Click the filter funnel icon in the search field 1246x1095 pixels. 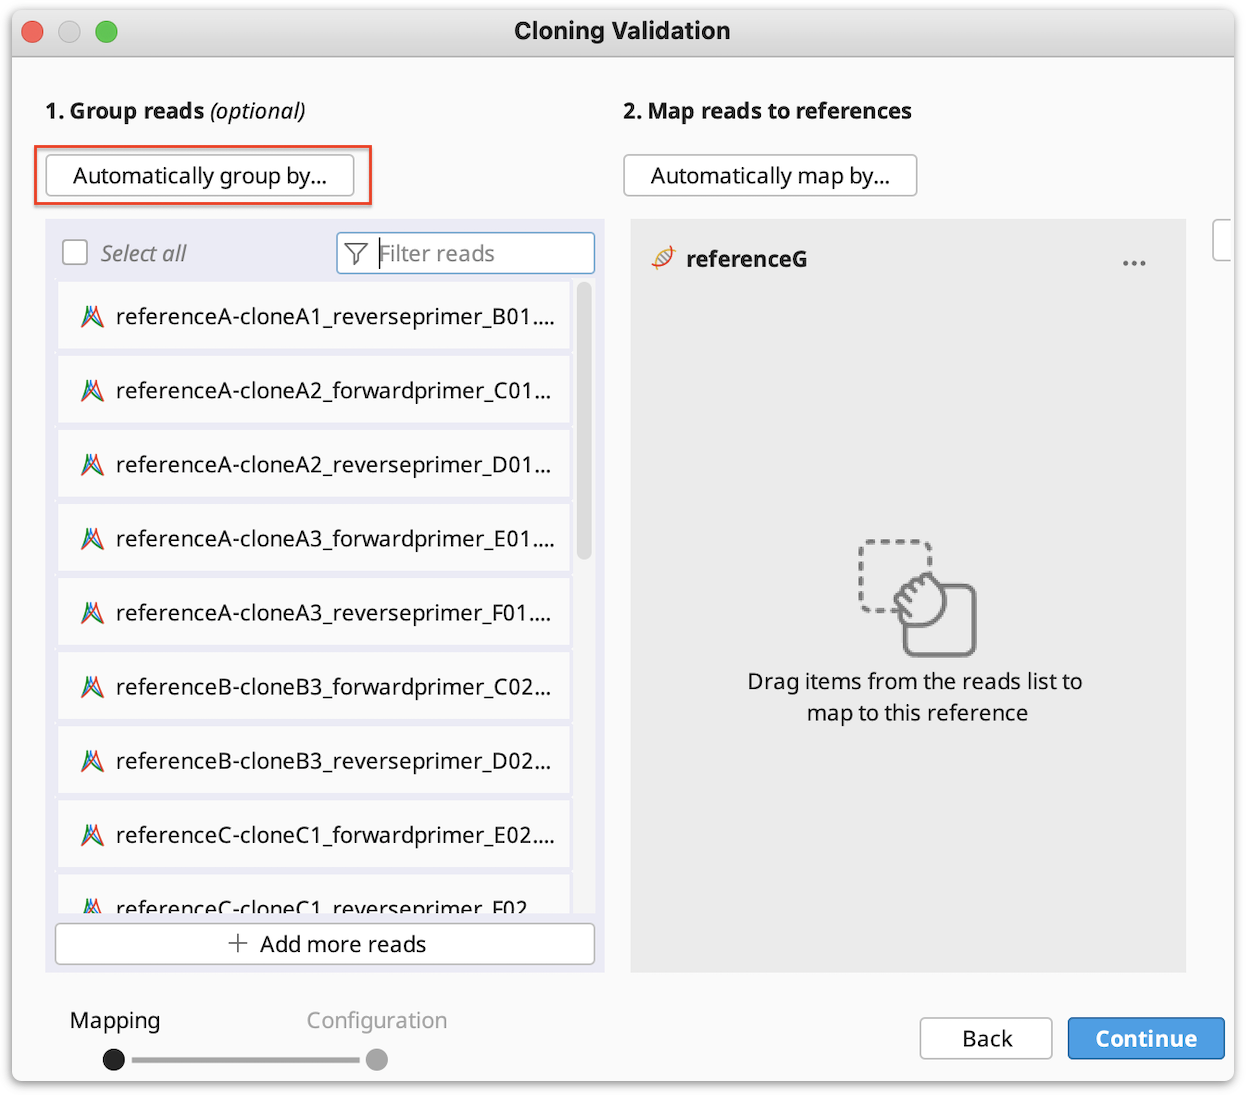357,253
